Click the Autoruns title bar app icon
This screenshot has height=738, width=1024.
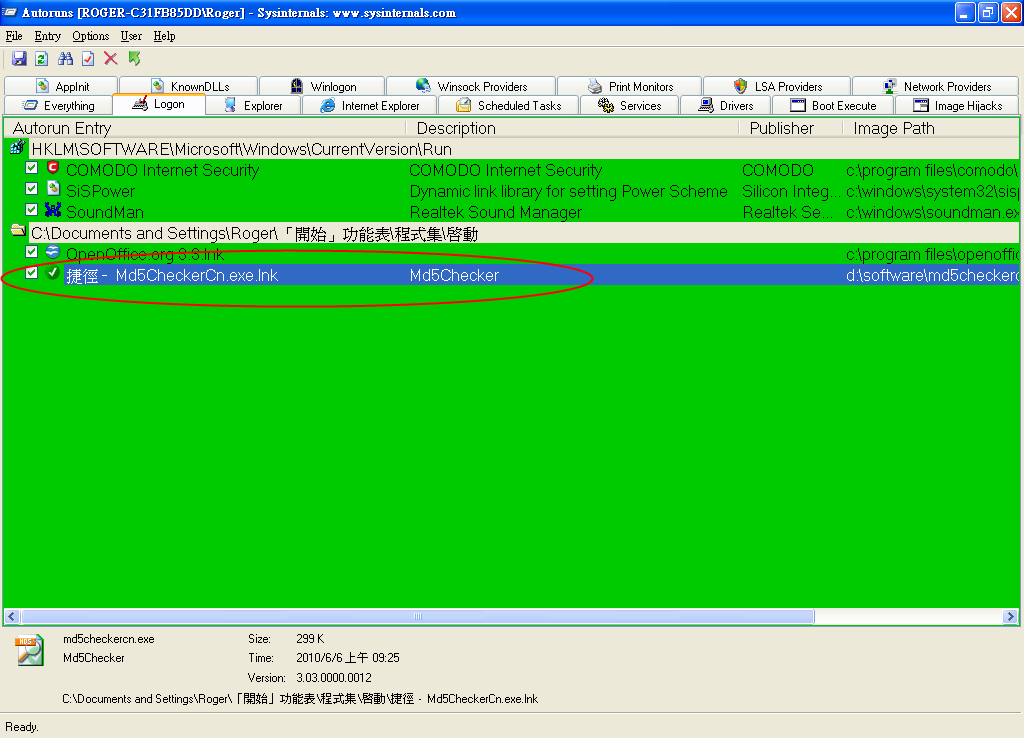[10, 12]
